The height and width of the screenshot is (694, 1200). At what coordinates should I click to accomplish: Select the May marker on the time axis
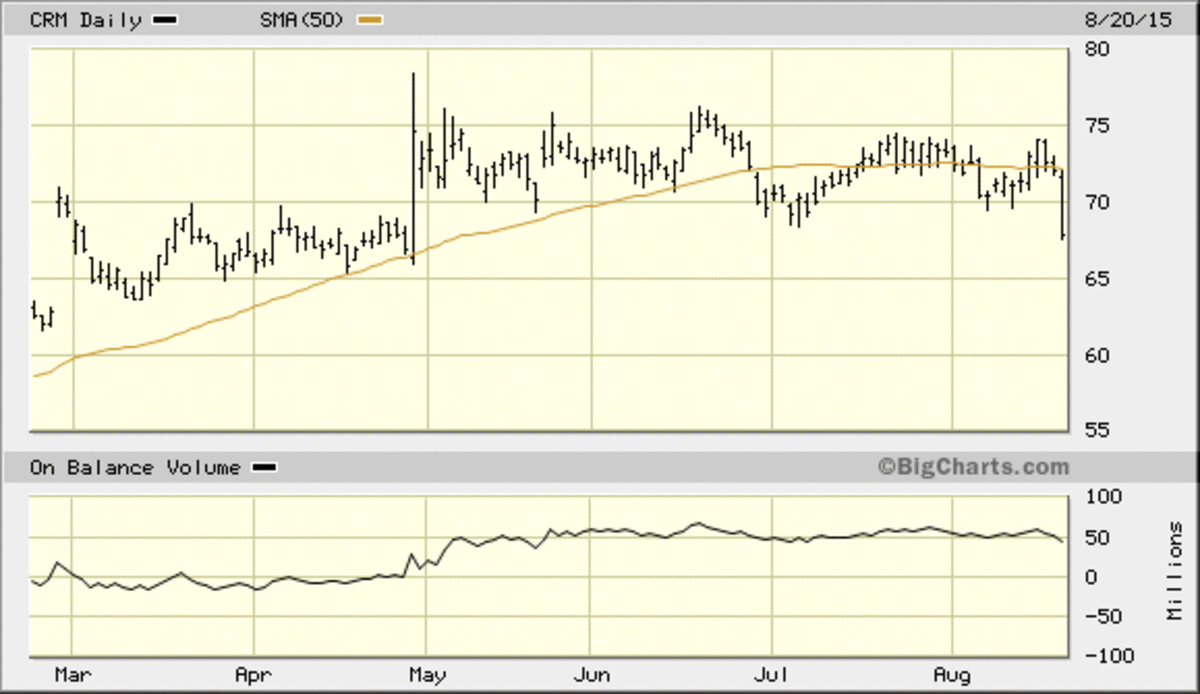(x=427, y=676)
